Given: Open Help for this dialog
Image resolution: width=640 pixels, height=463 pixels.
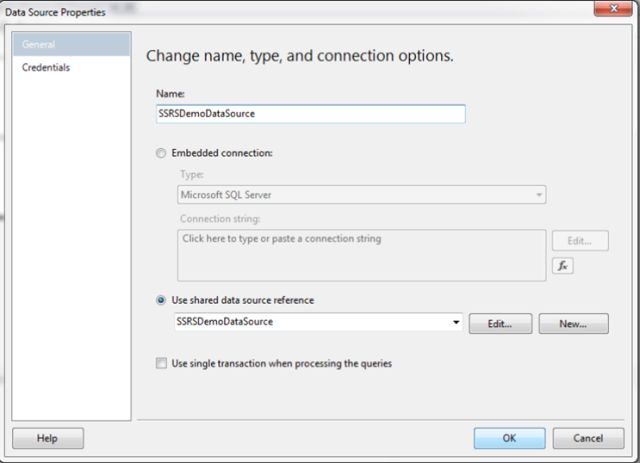Looking at the screenshot, I should pos(48,438).
